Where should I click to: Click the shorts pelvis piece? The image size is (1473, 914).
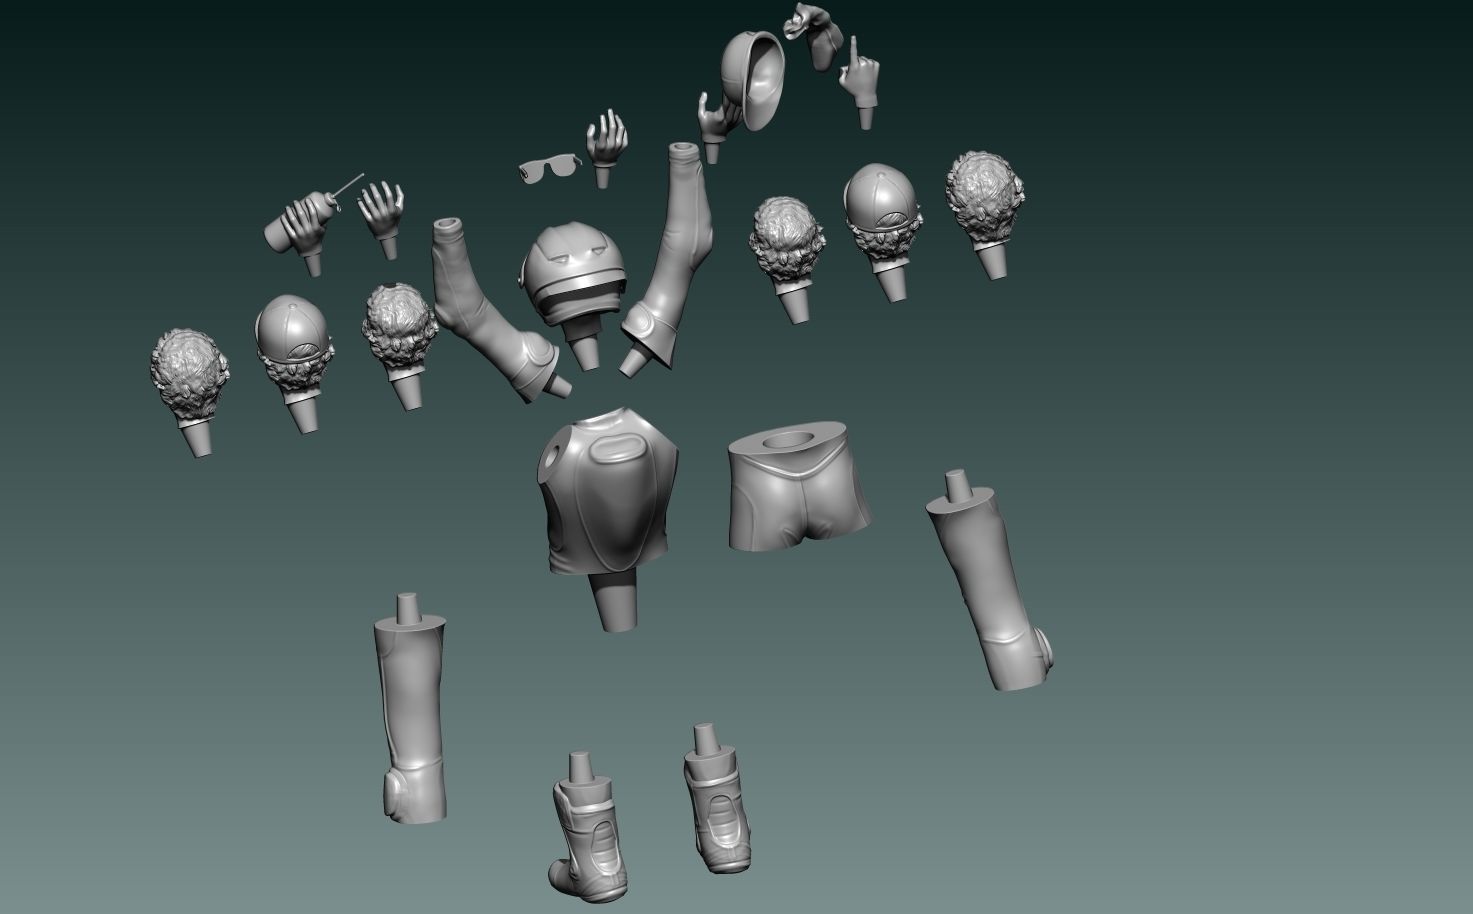799,487
